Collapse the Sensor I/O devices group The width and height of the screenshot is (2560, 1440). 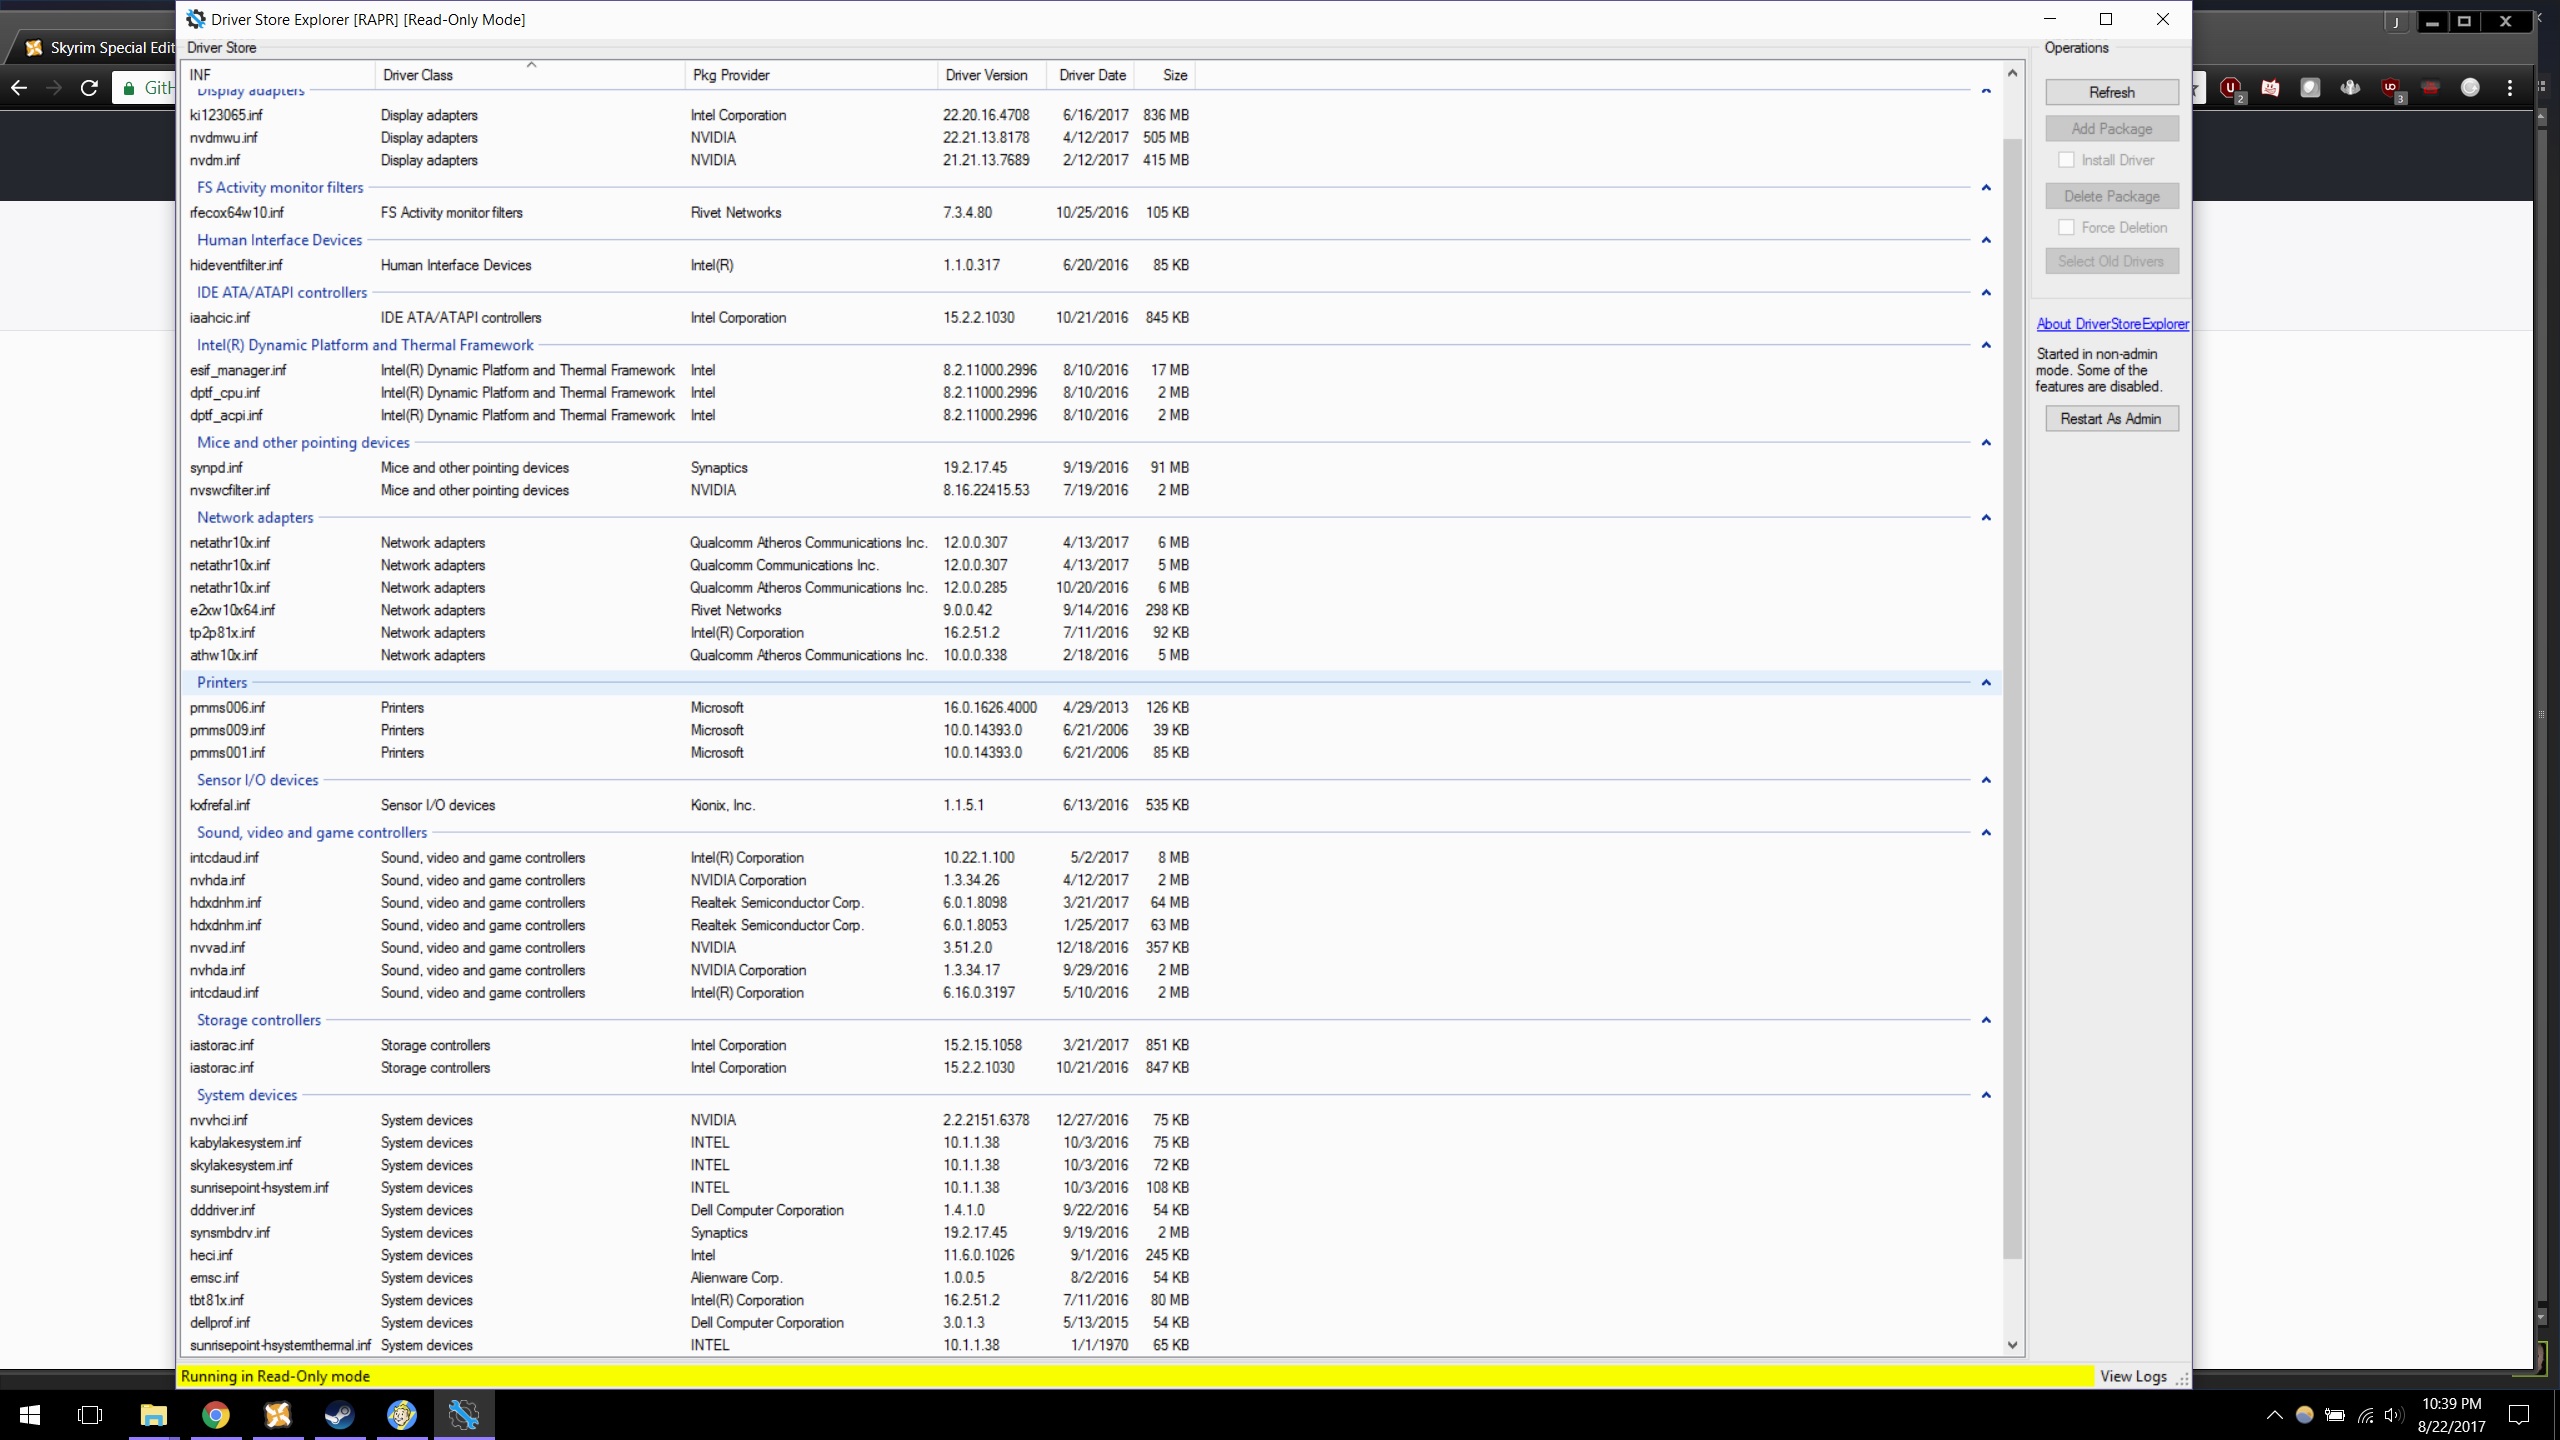coord(1986,780)
